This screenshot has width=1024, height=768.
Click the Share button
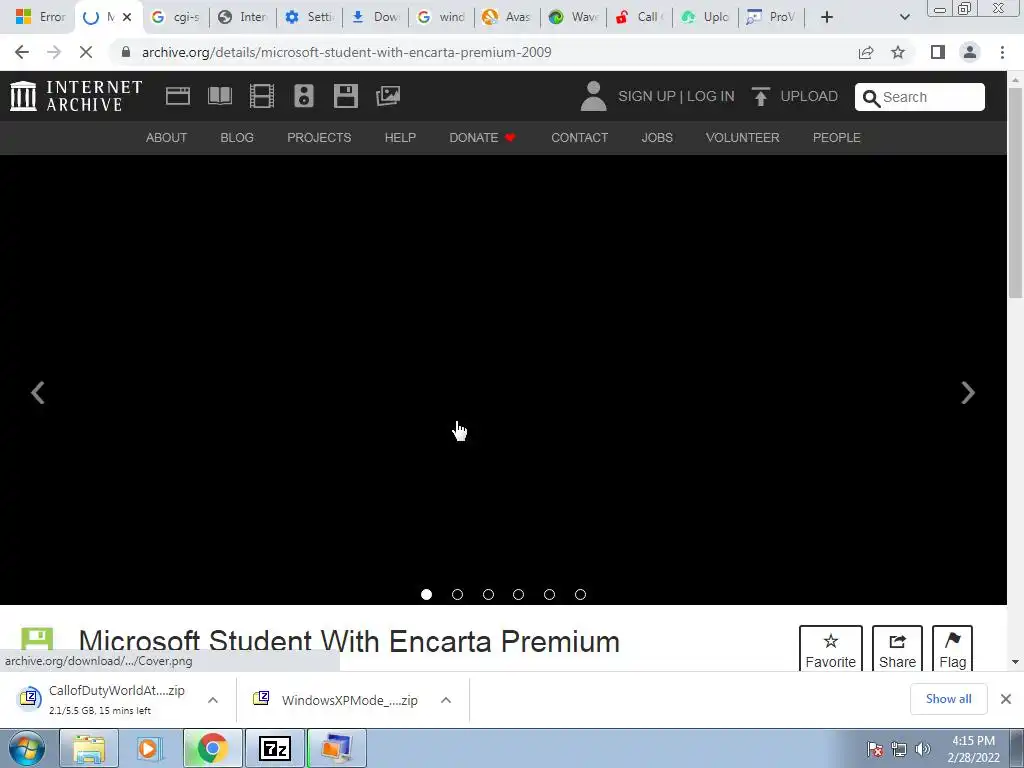pos(897,648)
